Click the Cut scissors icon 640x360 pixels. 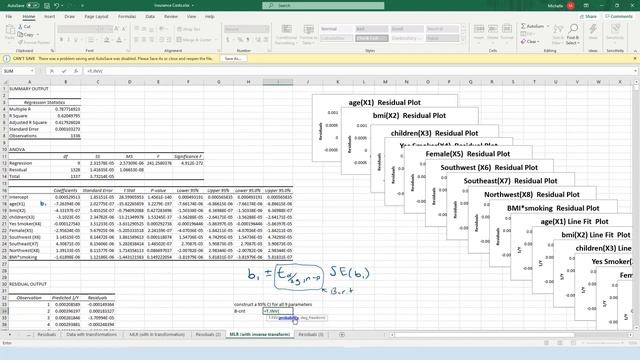click(20, 27)
